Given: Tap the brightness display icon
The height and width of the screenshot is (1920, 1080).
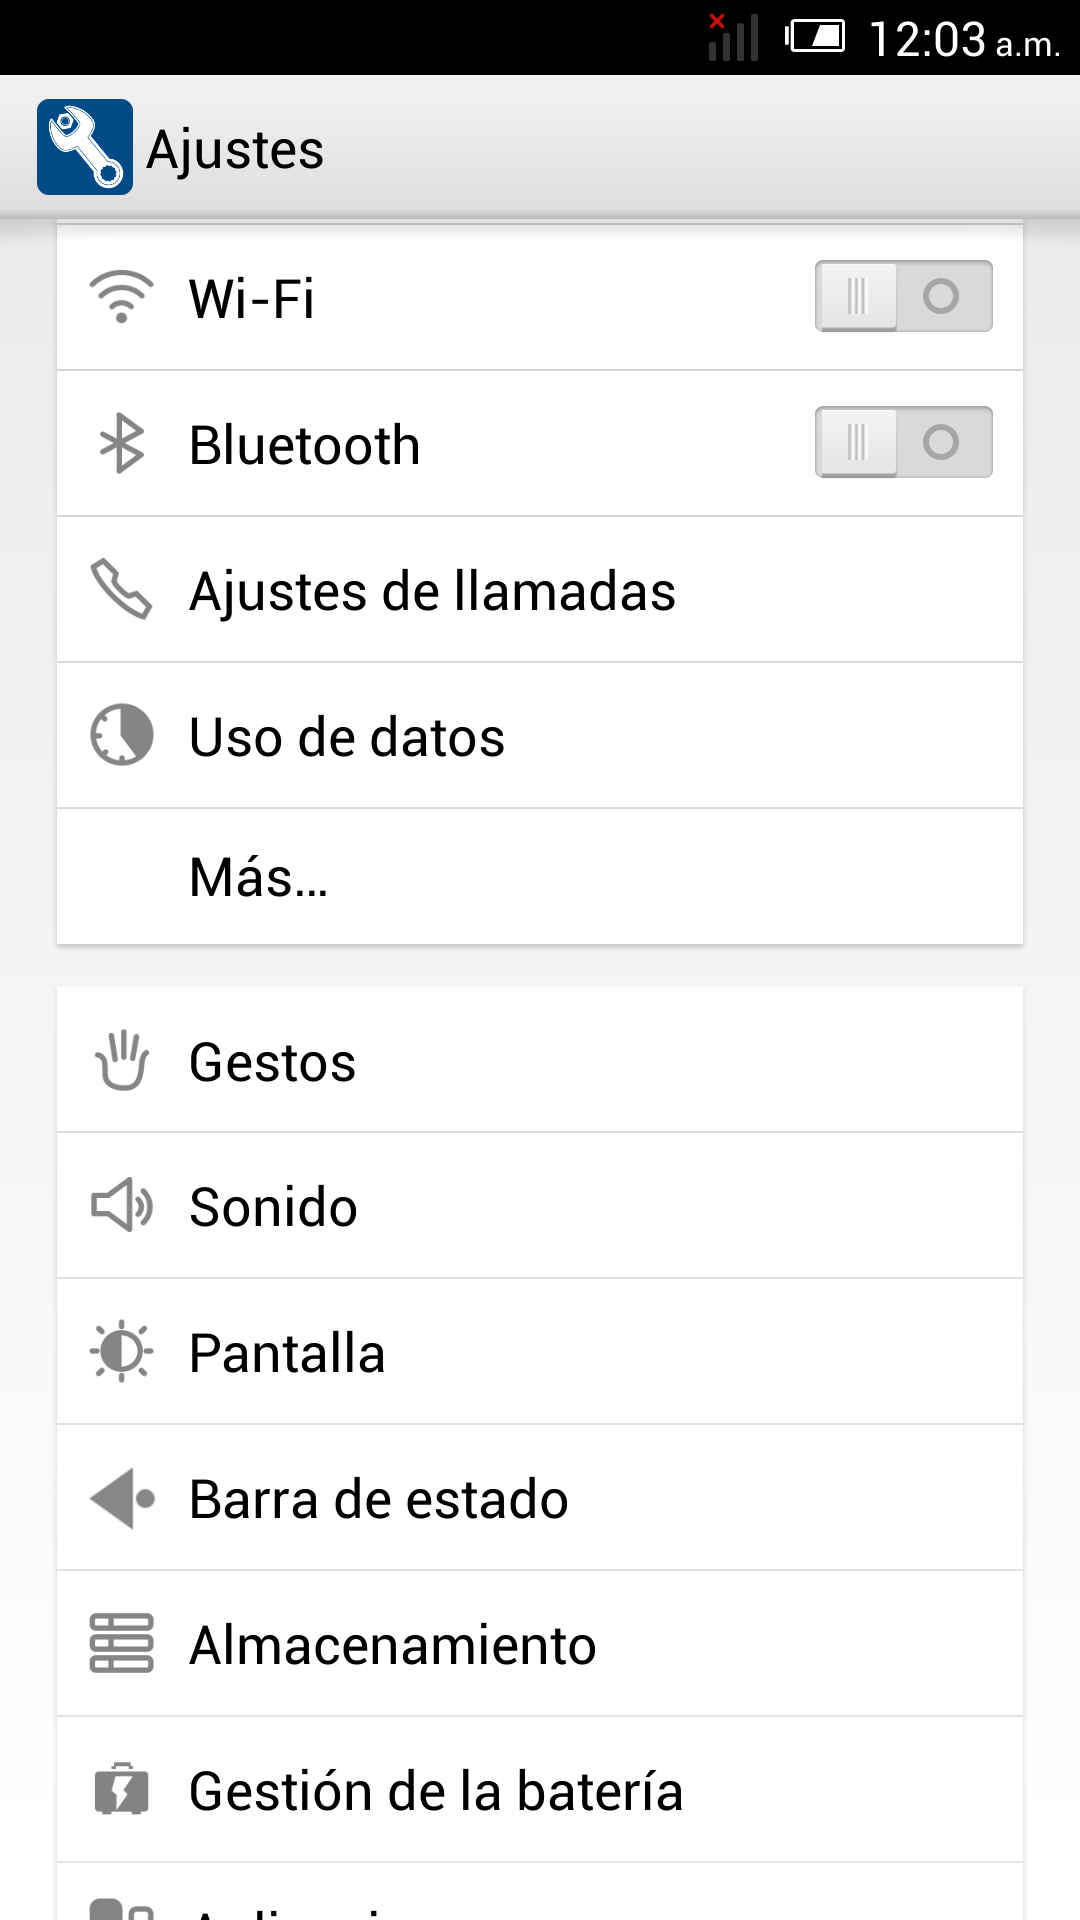Looking at the screenshot, I should tap(121, 1352).
